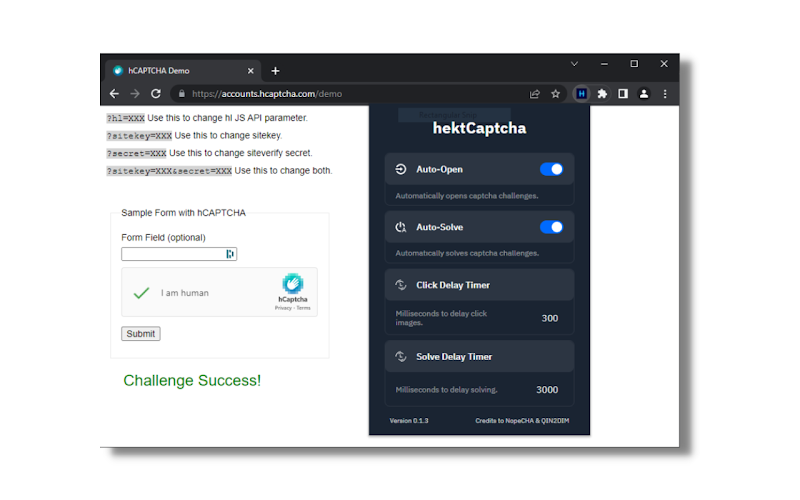800x500 pixels.
Task: Click Sample Form with hCAPTCHA legend
Action: [x=183, y=213]
